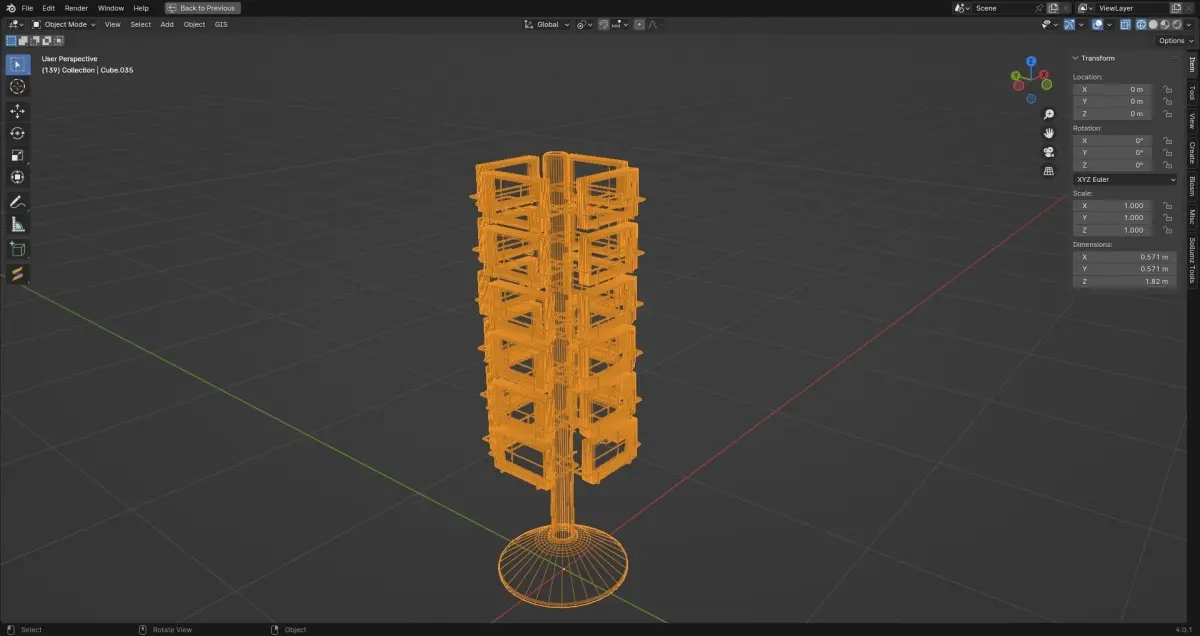The image size is (1200, 636).
Task: Lock the Scale Y value
Action: coord(1168,217)
